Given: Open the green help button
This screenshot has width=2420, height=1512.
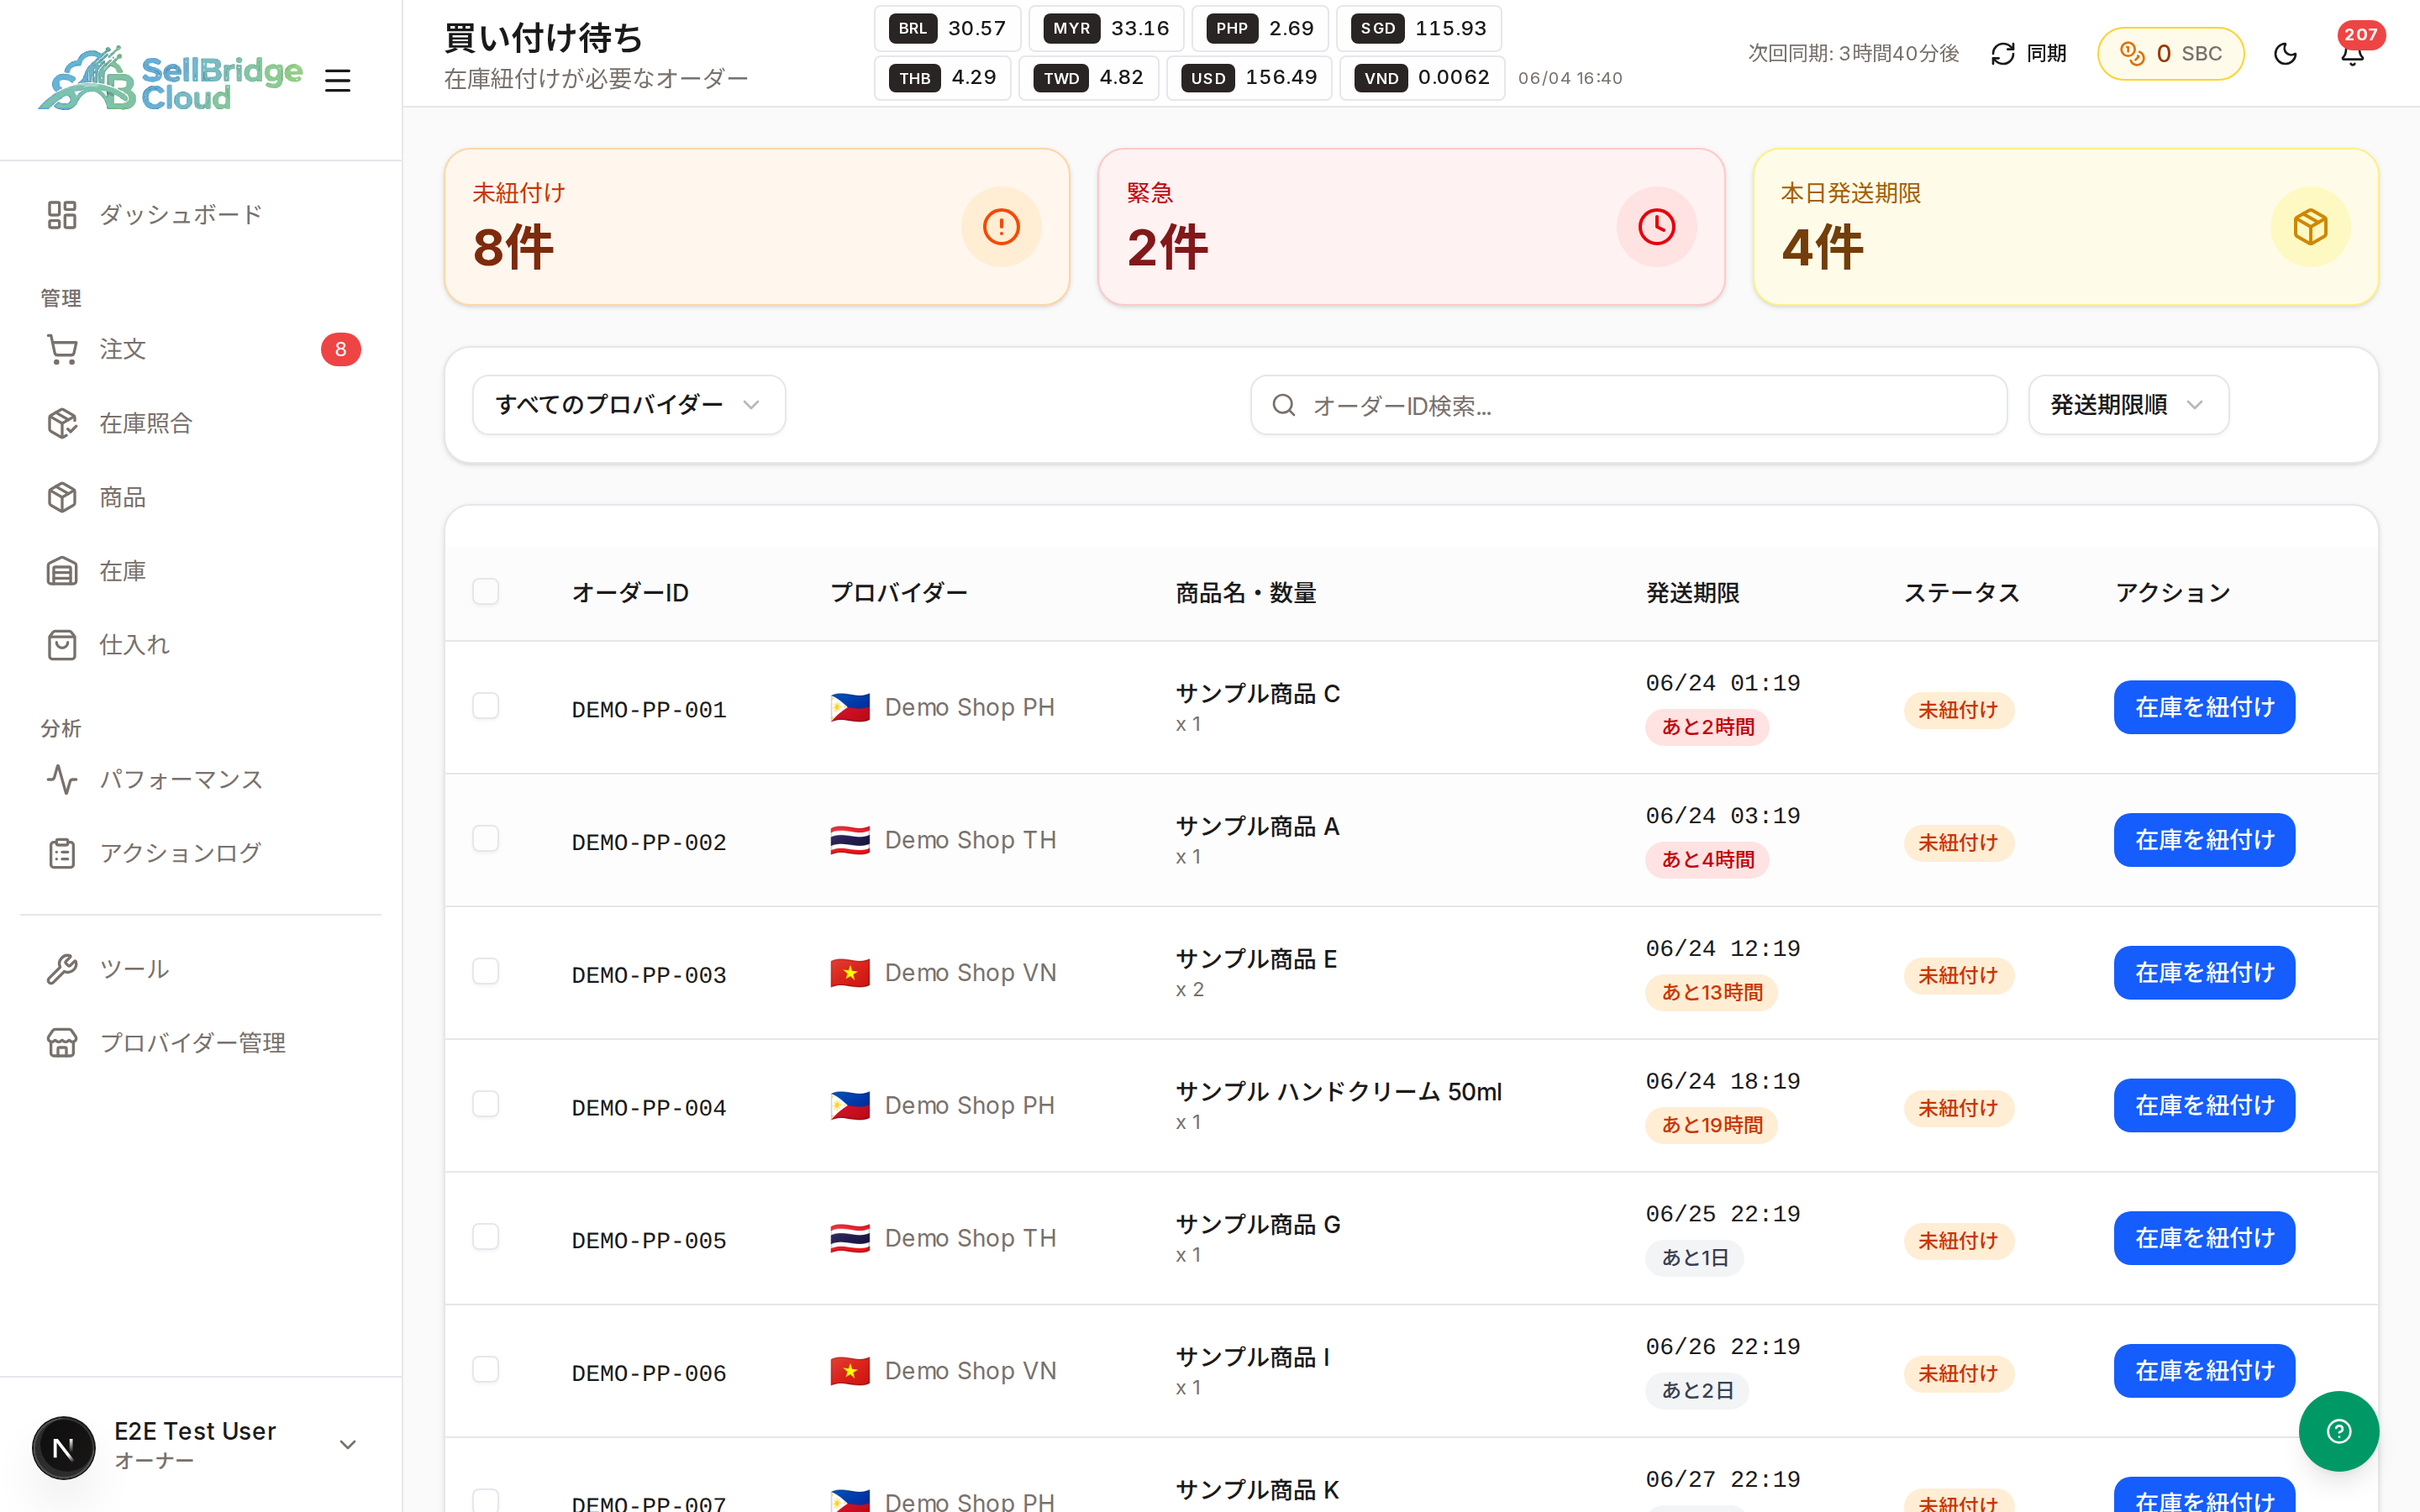Looking at the screenshot, I should coord(2338,1431).
